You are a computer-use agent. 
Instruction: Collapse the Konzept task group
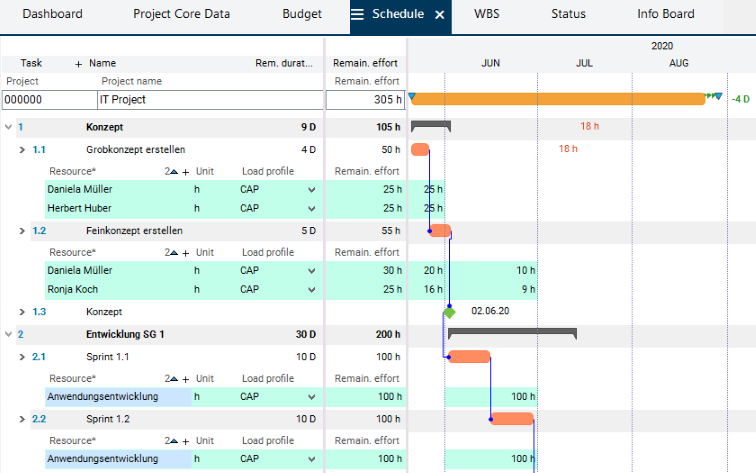click(9, 128)
